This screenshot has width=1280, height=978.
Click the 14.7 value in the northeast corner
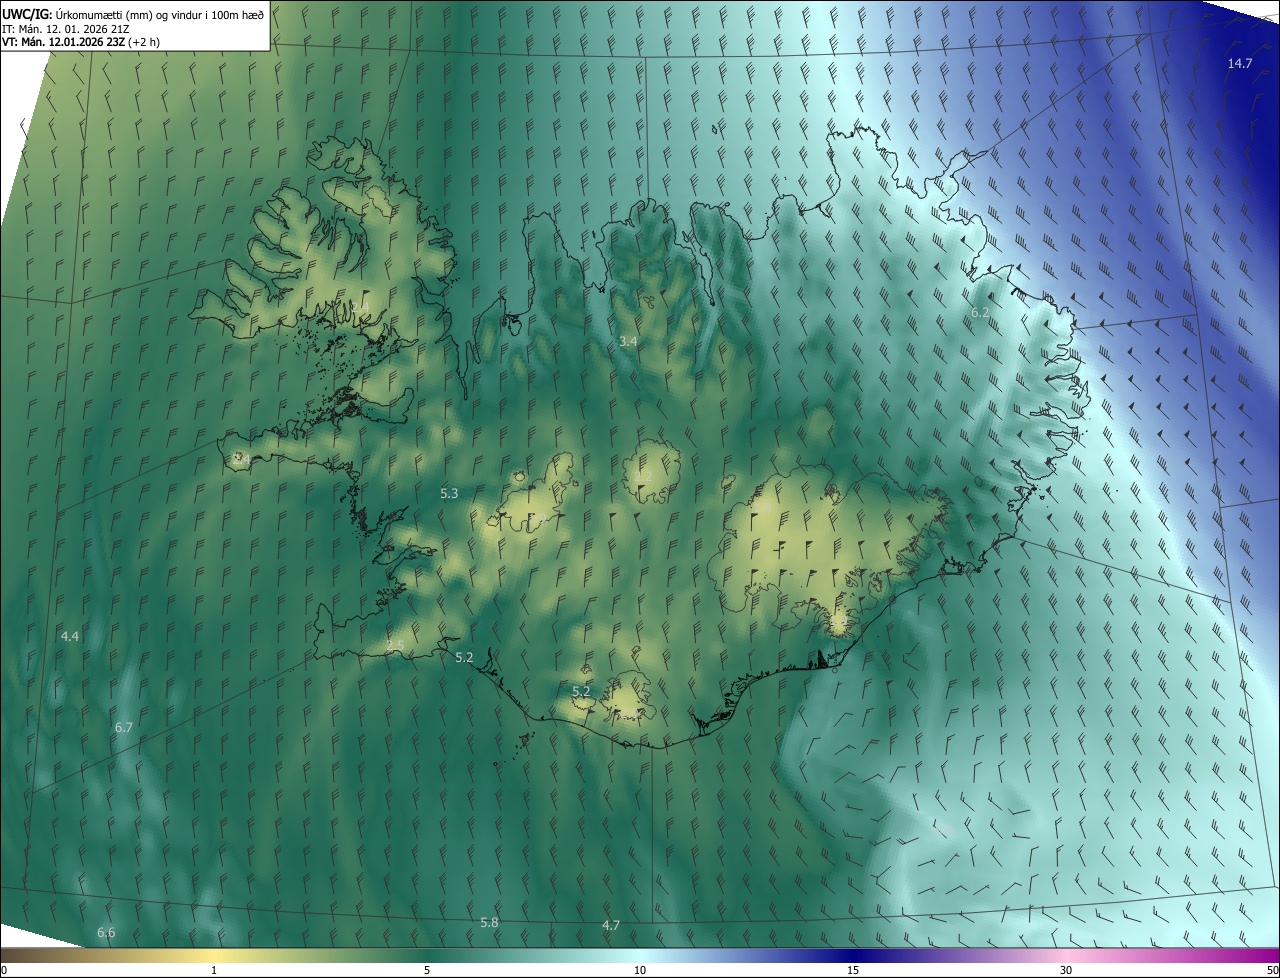tap(1239, 64)
